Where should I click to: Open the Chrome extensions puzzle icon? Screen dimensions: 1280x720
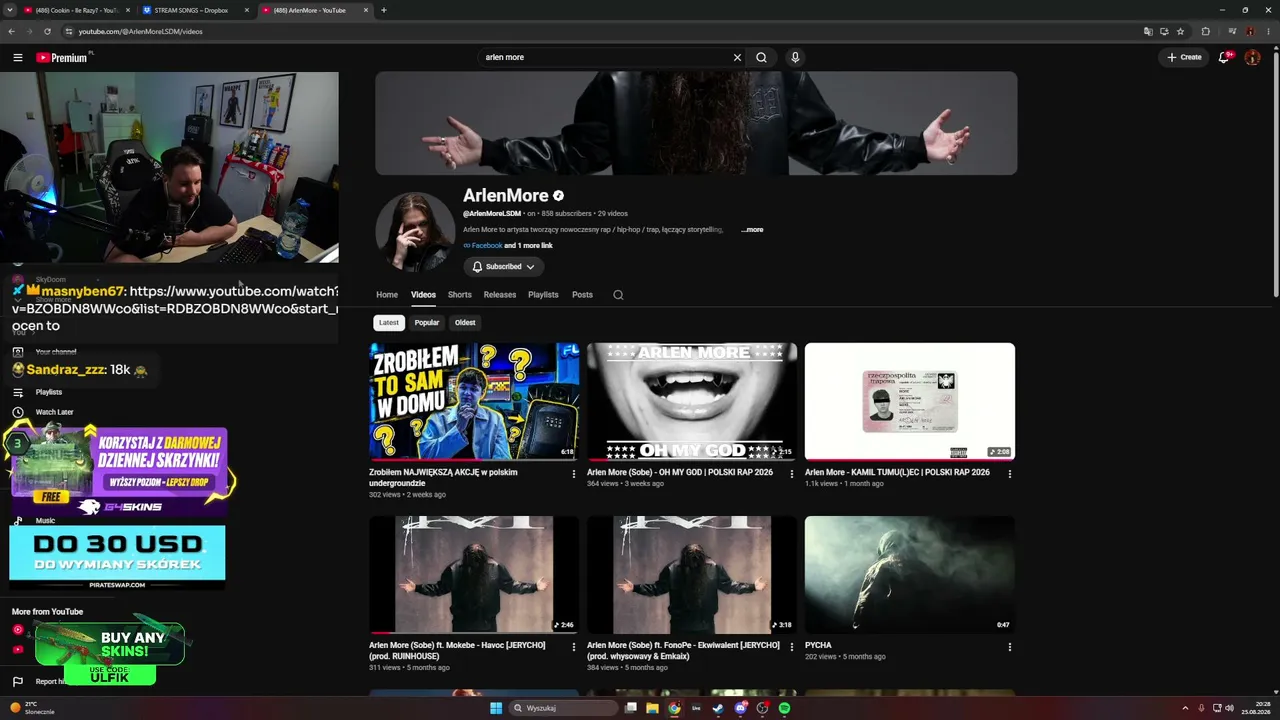pyautogui.click(x=1205, y=31)
